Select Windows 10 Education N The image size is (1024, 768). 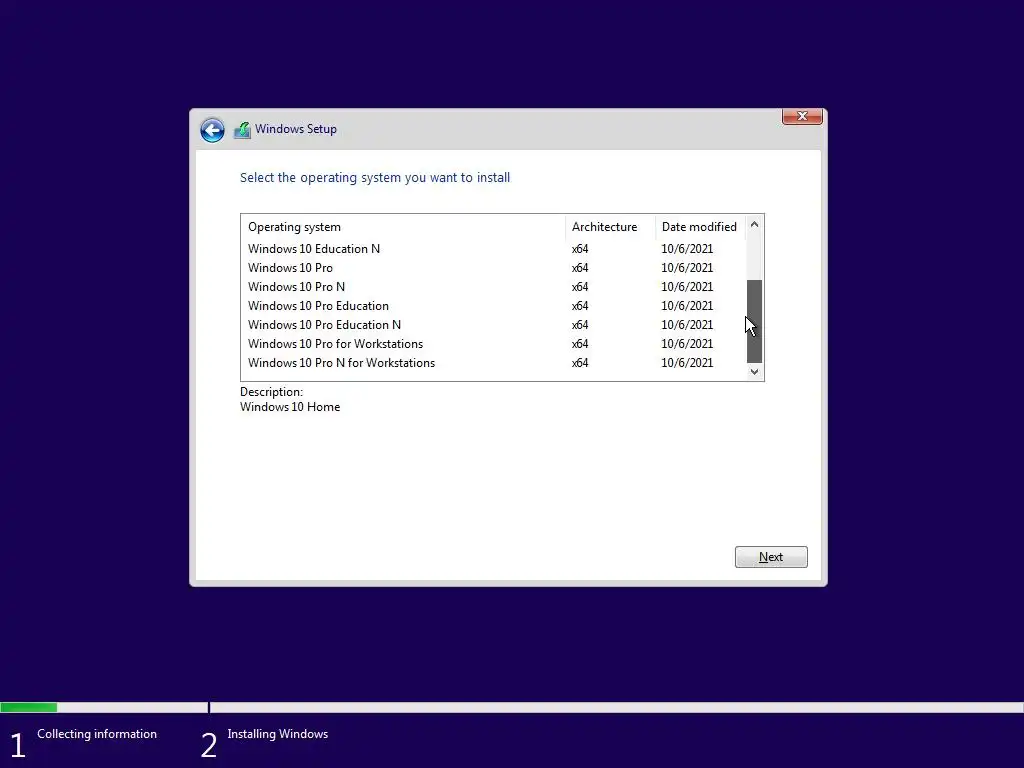tap(493, 249)
